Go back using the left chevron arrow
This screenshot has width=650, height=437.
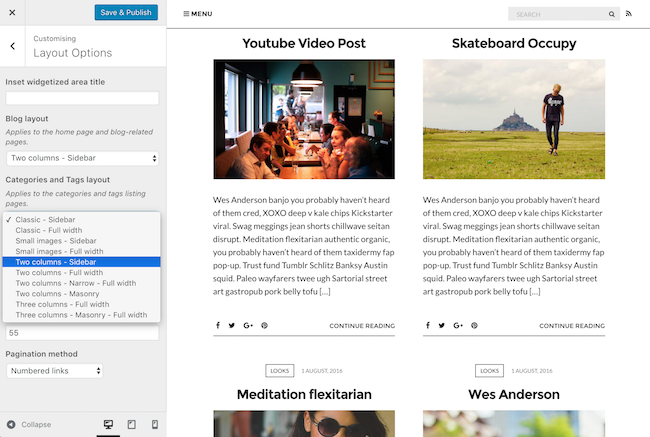click(12, 46)
